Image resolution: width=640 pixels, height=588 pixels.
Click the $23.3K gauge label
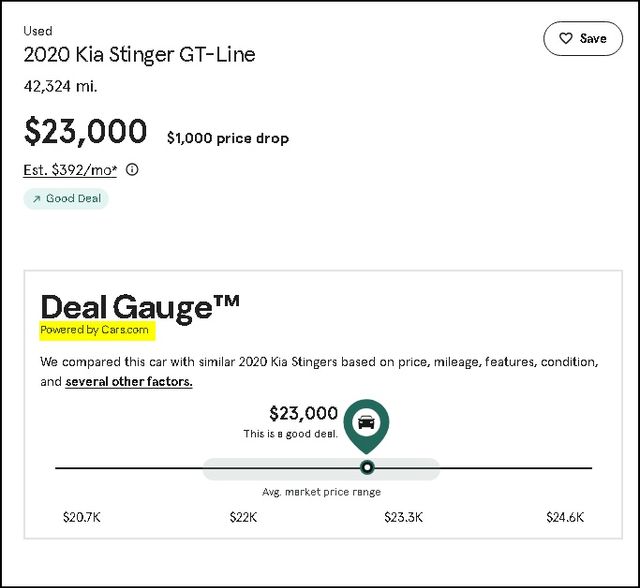tap(403, 517)
